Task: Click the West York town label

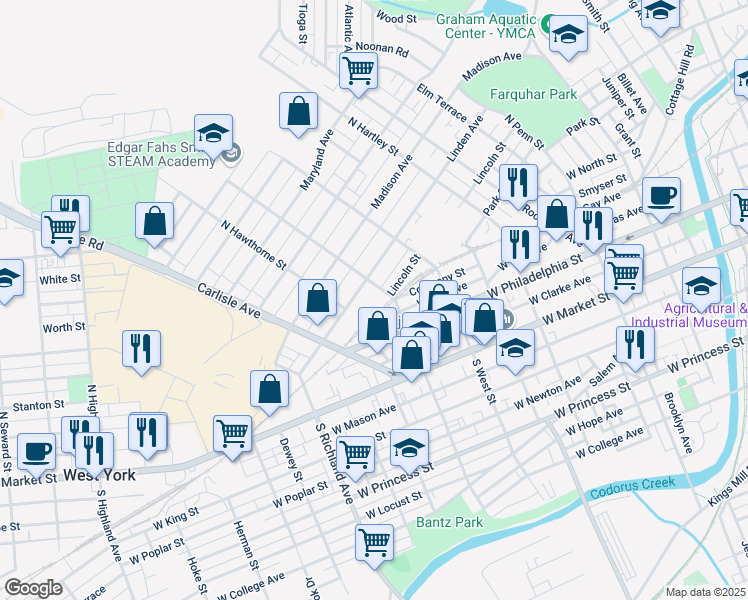Action: coord(99,475)
